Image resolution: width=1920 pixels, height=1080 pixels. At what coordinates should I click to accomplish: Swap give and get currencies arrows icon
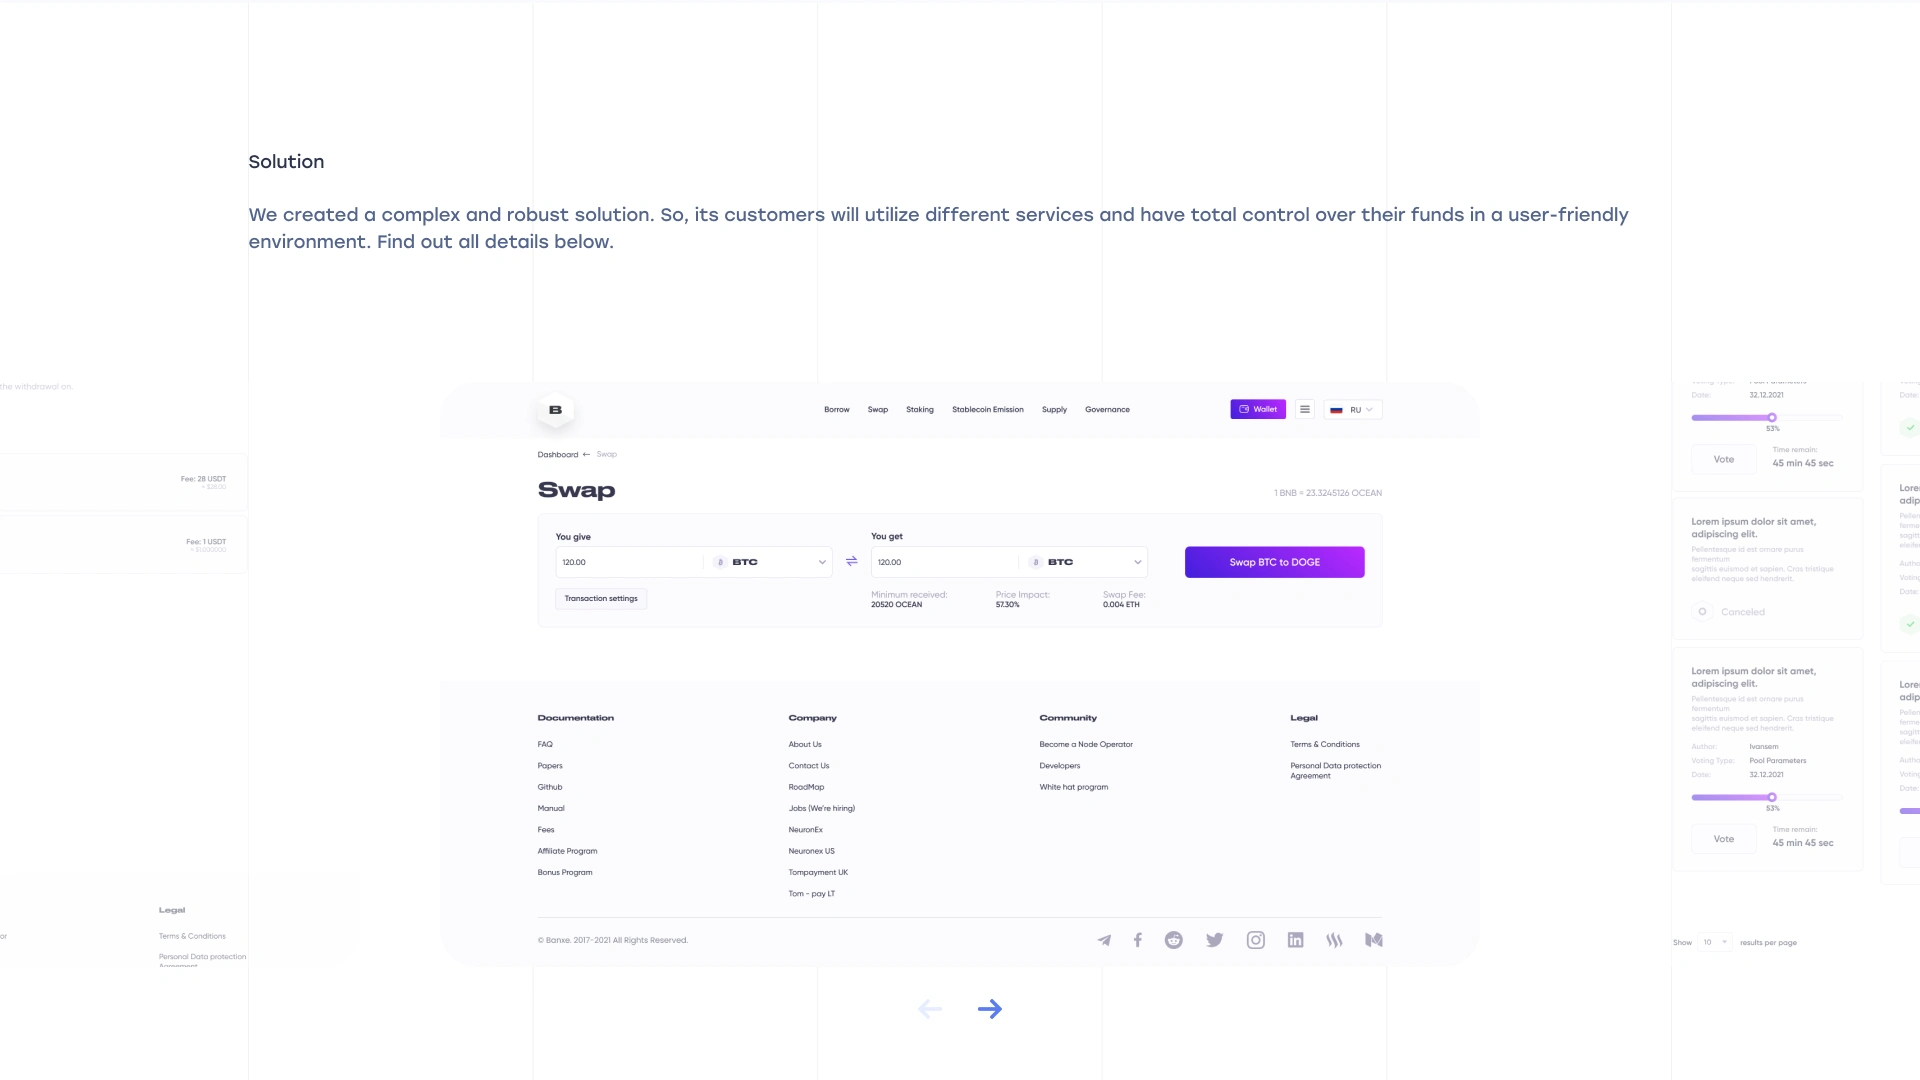pyautogui.click(x=852, y=562)
